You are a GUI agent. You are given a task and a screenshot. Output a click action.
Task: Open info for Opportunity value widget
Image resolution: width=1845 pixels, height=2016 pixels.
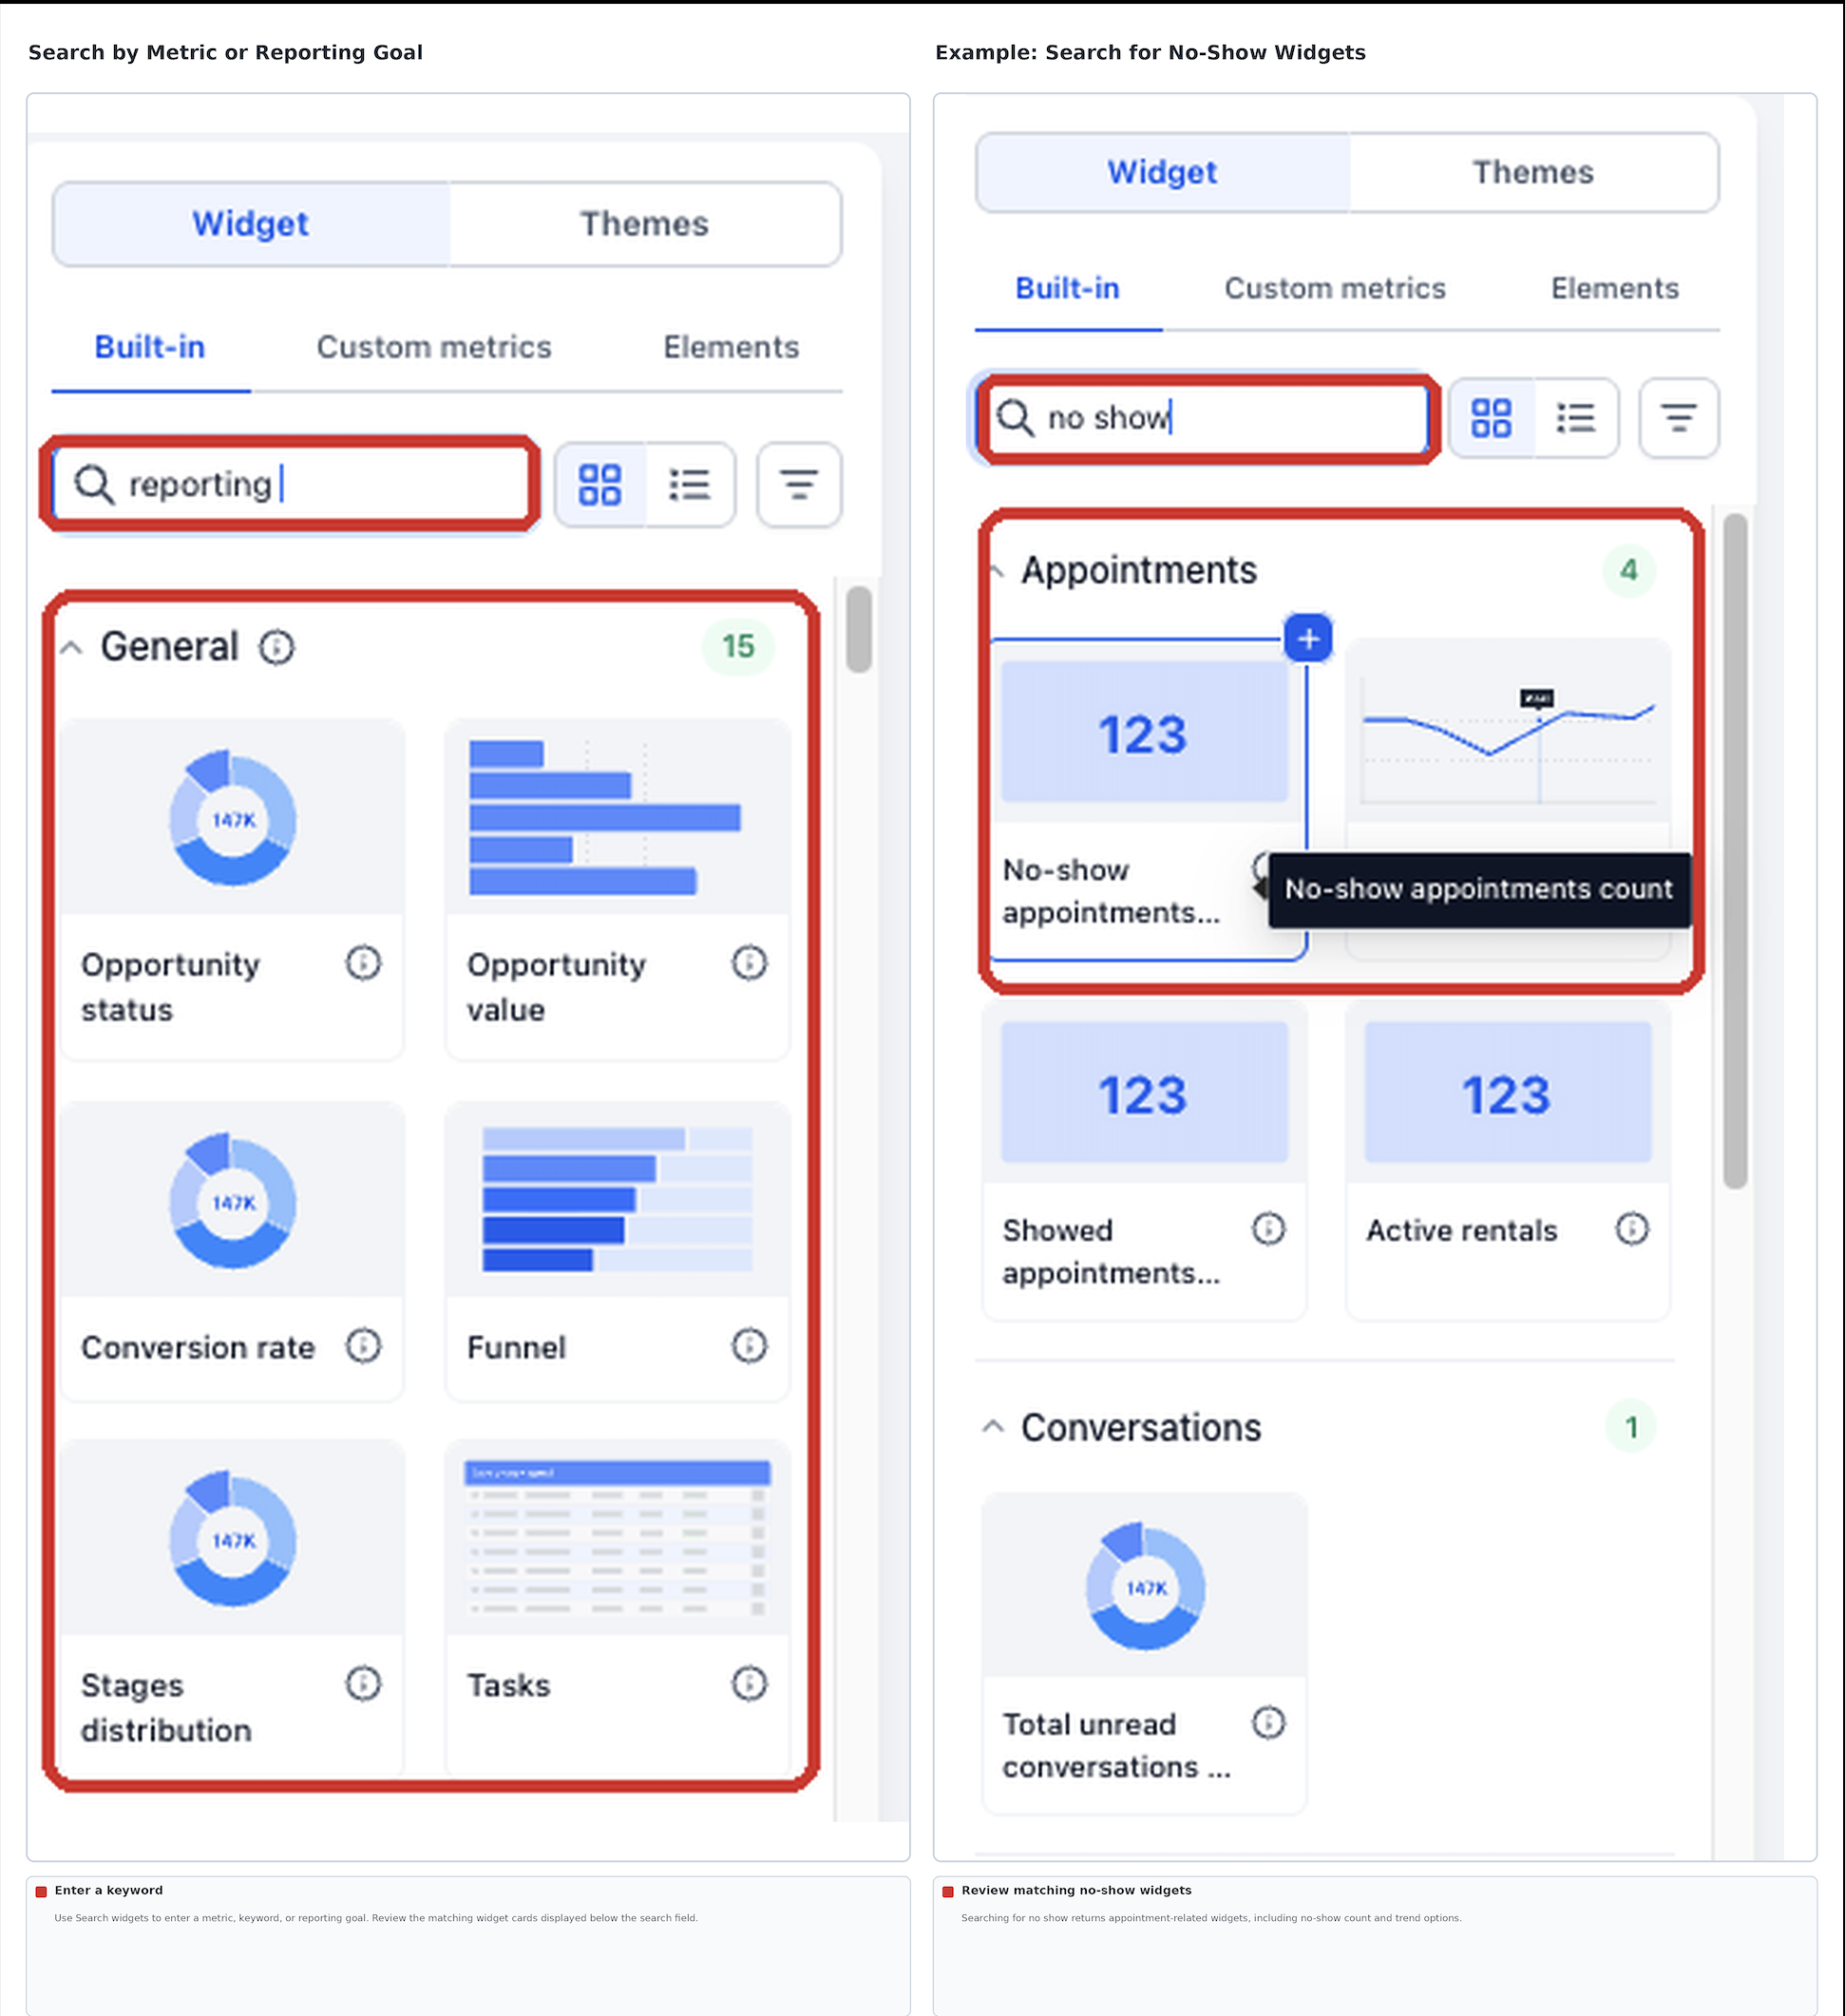coord(749,963)
